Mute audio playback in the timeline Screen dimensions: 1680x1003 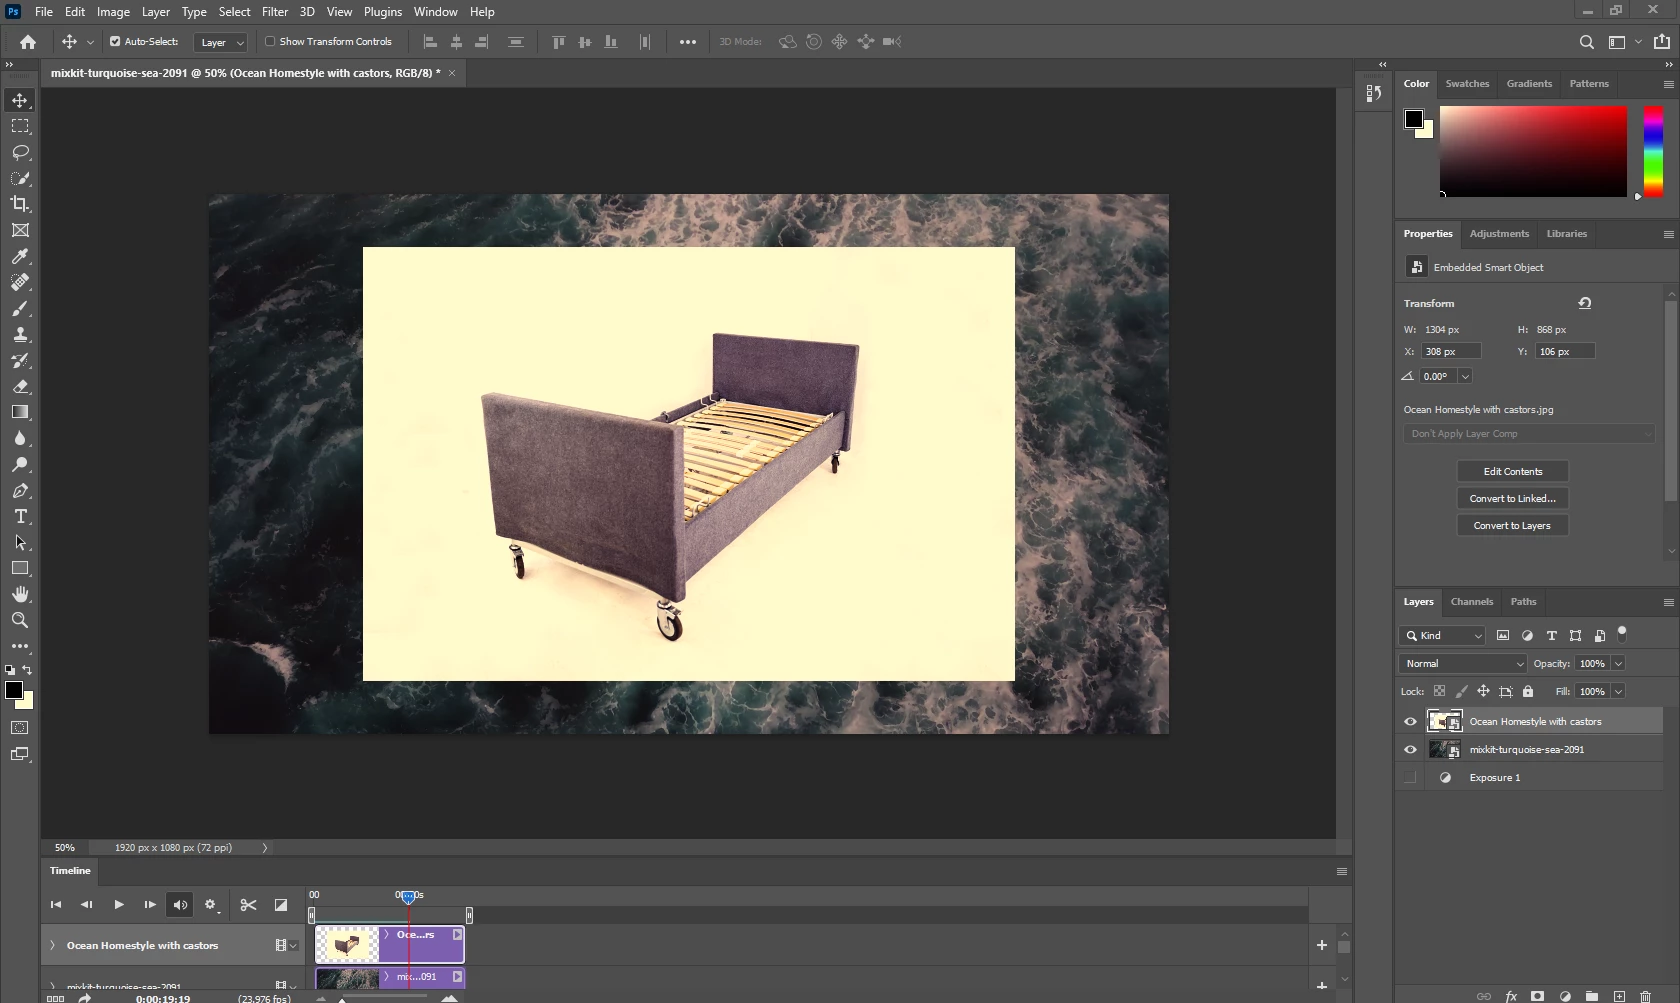coord(180,905)
